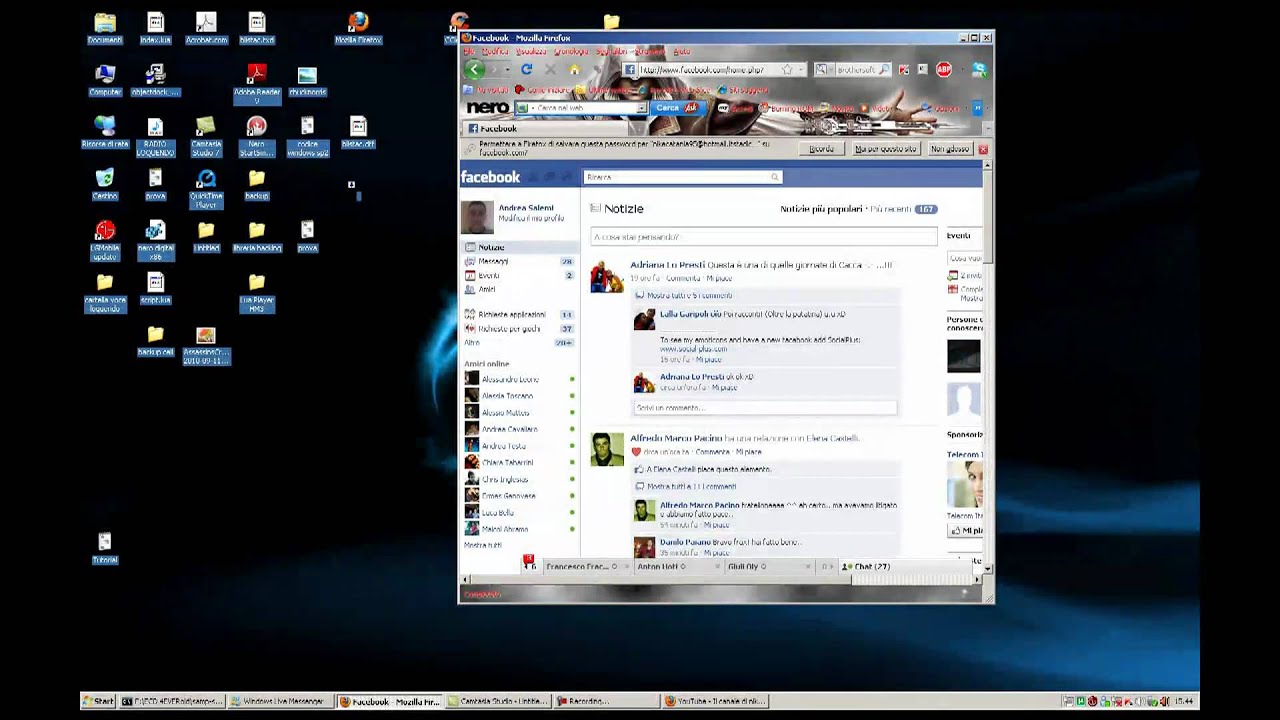Dismiss the password notification bar

click(x=982, y=149)
